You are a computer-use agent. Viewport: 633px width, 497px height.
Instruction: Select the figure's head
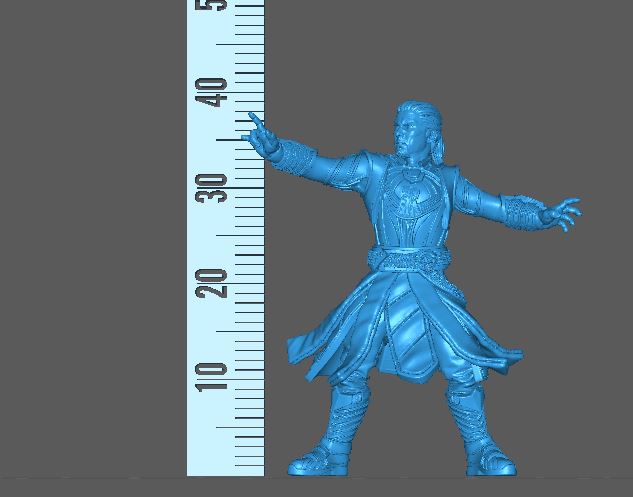pyautogui.click(x=411, y=132)
